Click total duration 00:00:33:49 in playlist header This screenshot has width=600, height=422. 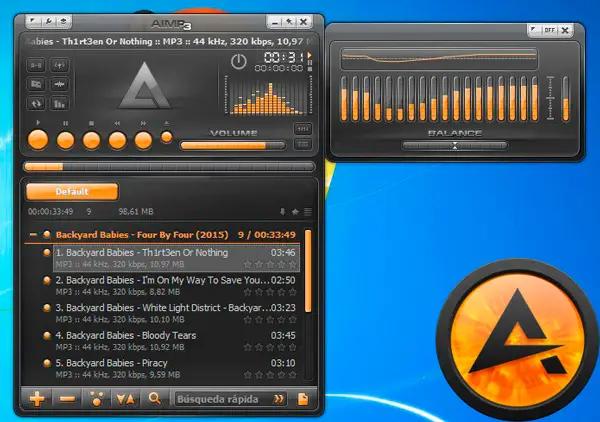click(x=51, y=212)
